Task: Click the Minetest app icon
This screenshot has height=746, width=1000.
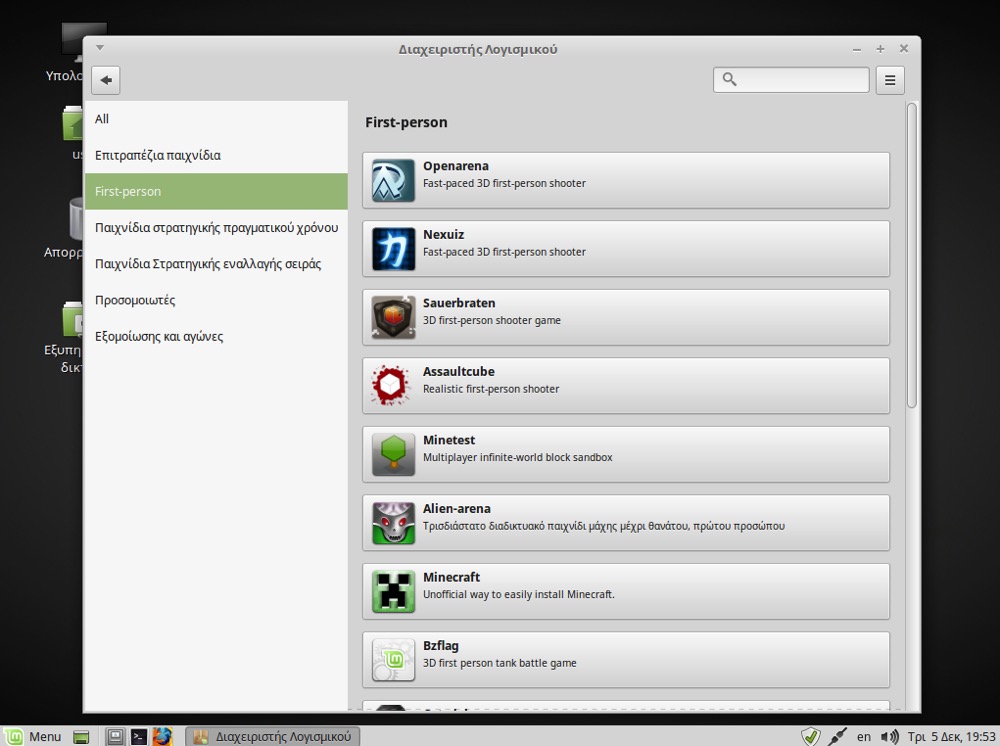Action: [x=393, y=454]
